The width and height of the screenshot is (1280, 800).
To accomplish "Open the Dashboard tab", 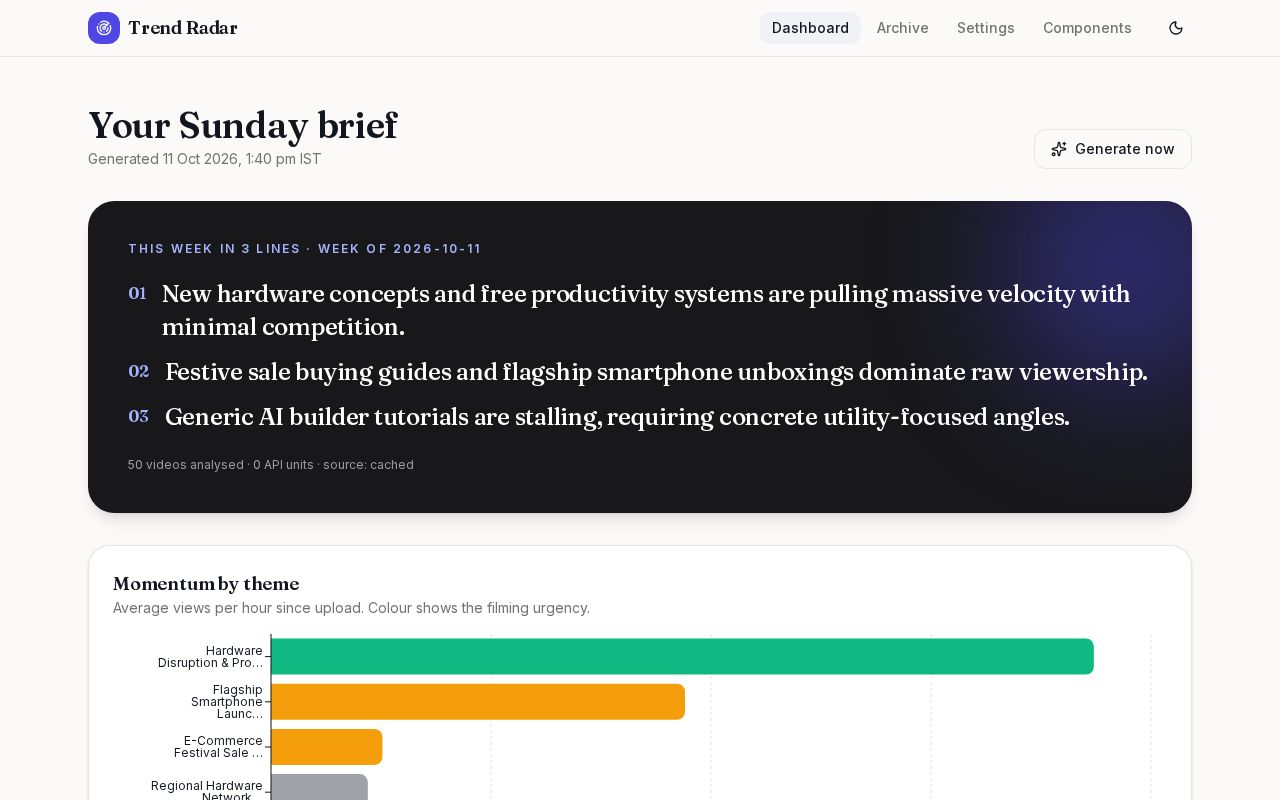I will point(810,28).
